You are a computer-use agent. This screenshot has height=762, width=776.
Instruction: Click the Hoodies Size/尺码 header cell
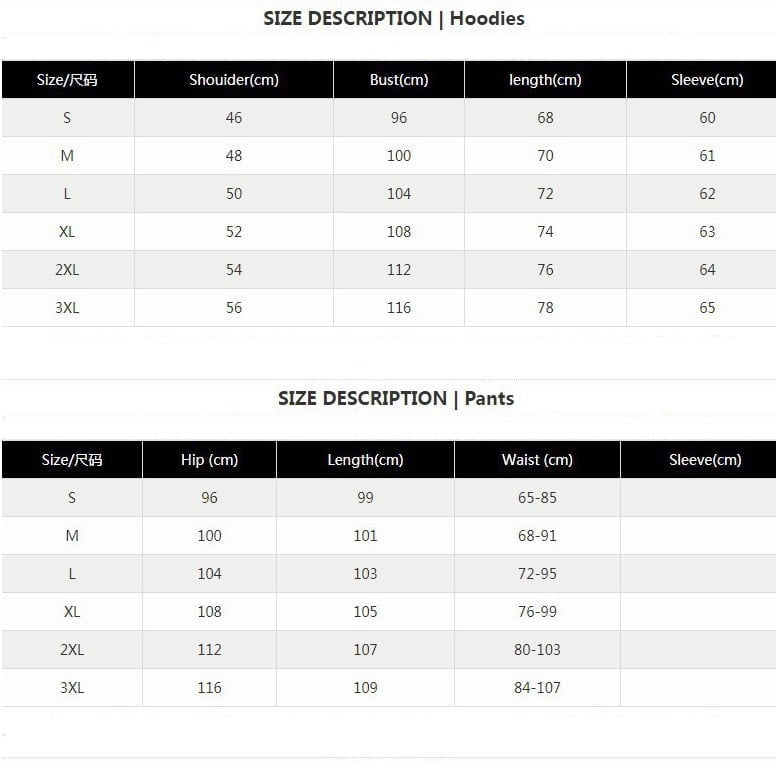pyautogui.click(x=67, y=80)
